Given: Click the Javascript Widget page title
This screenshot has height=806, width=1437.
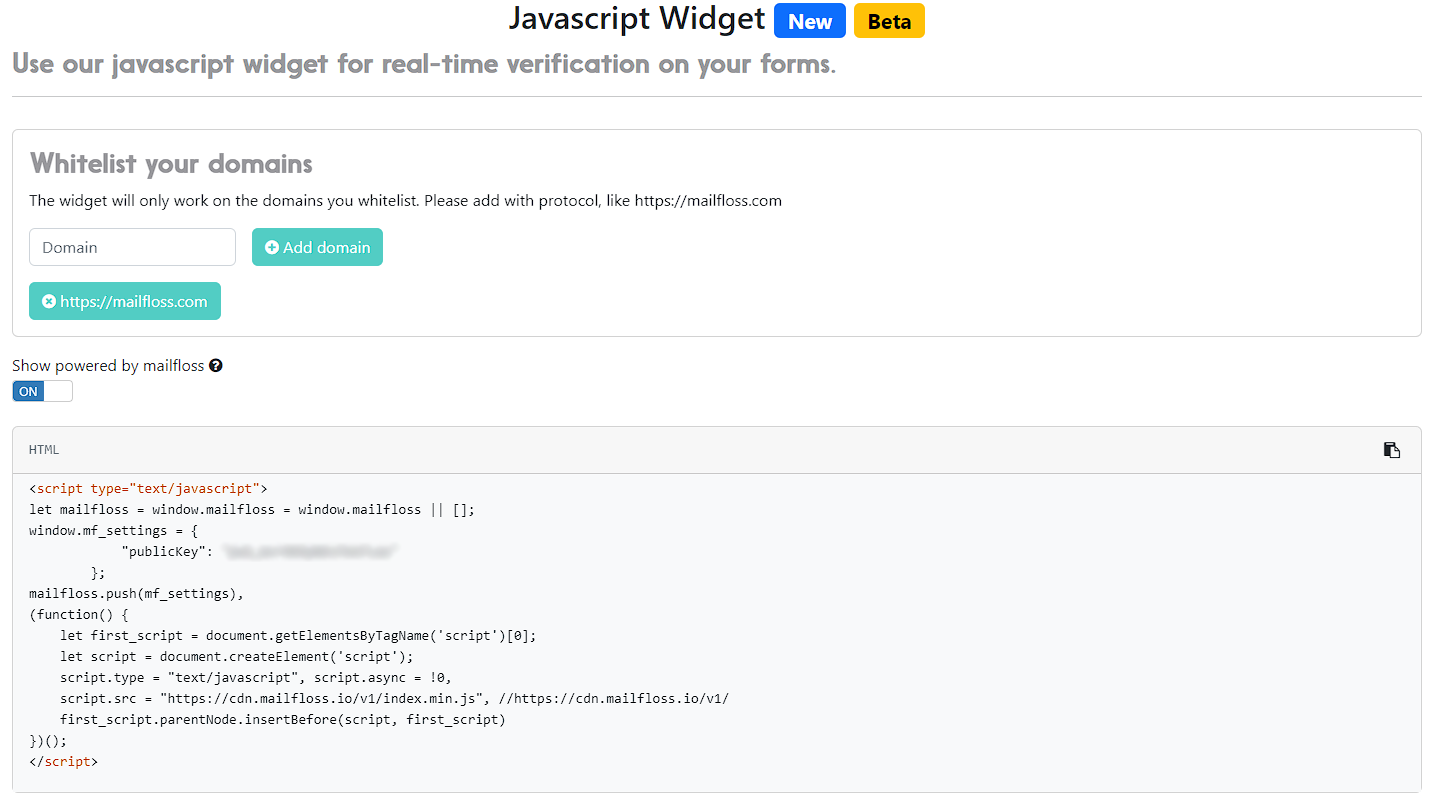Looking at the screenshot, I should pos(637,19).
